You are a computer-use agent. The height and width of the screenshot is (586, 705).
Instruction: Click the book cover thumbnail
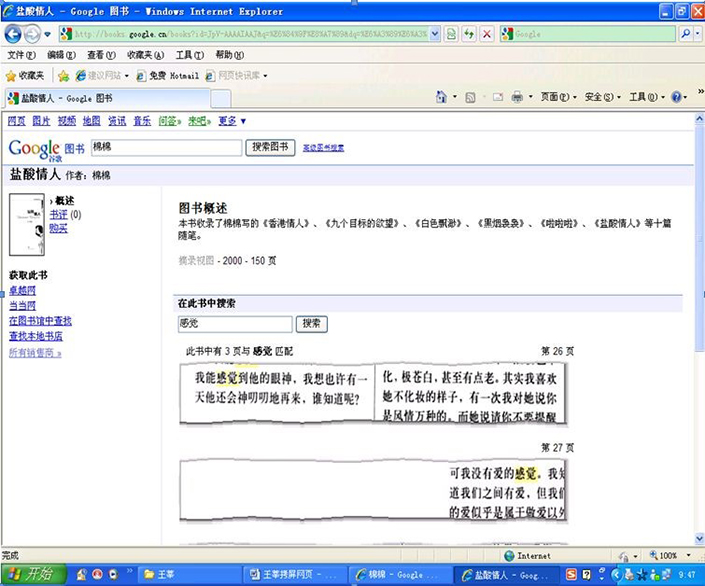(x=27, y=224)
